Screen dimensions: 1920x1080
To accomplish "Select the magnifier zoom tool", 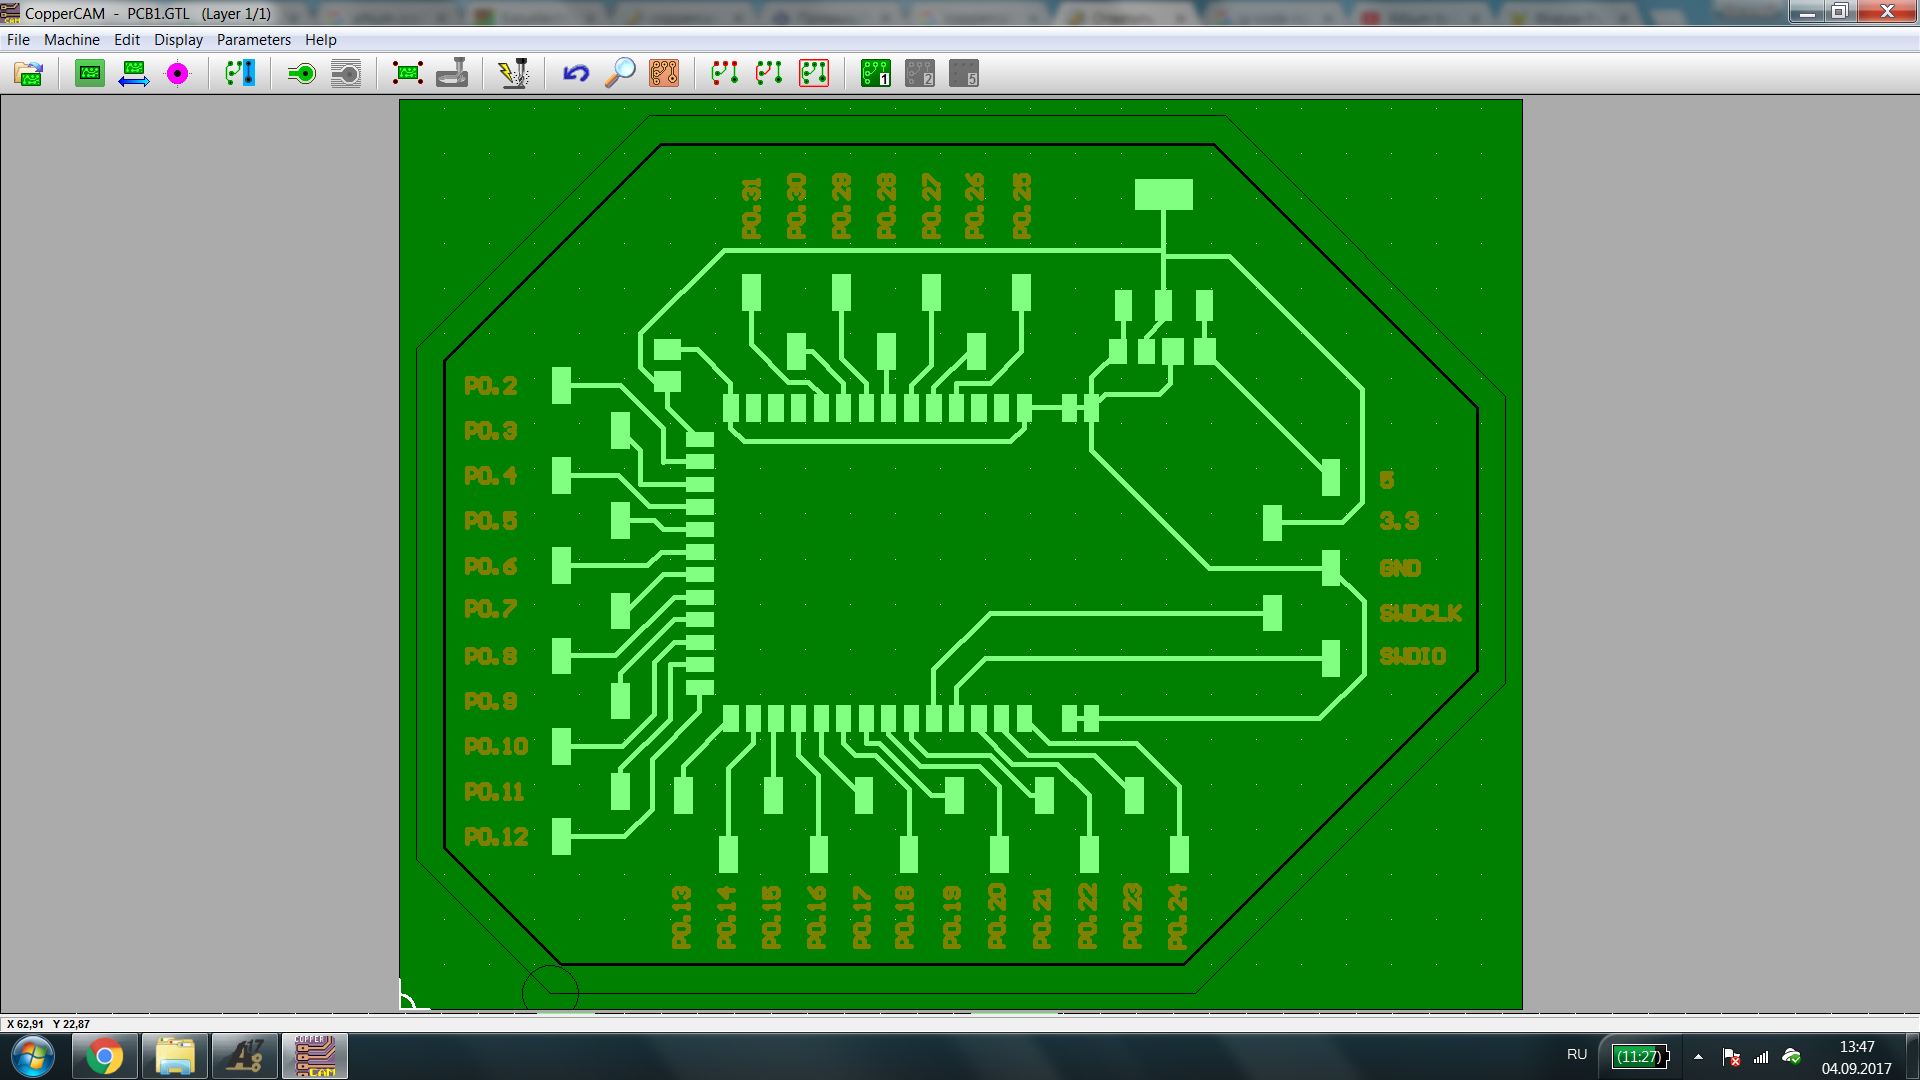I will [620, 74].
